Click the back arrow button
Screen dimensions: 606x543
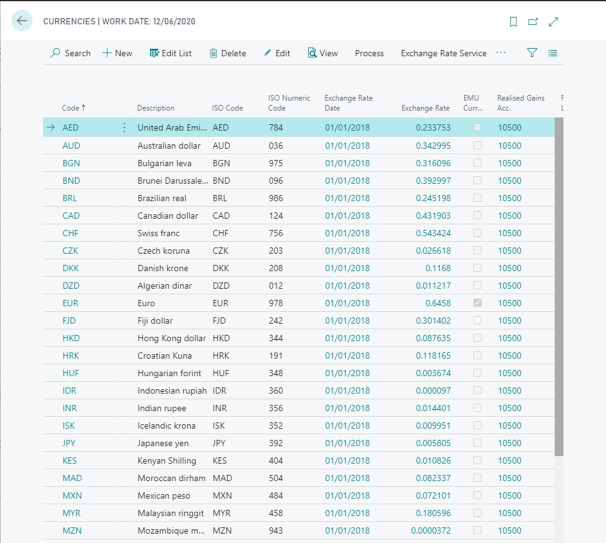pyautogui.click(x=21, y=21)
